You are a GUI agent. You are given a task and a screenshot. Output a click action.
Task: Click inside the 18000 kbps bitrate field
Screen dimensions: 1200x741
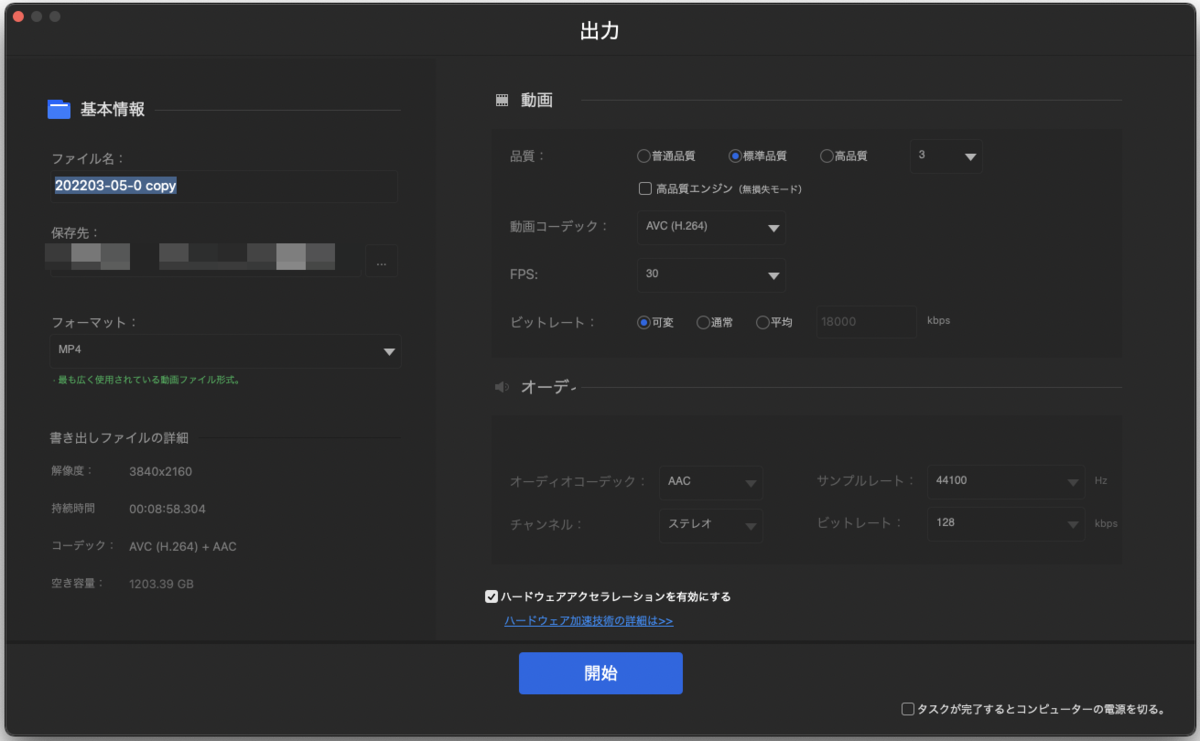coord(865,321)
